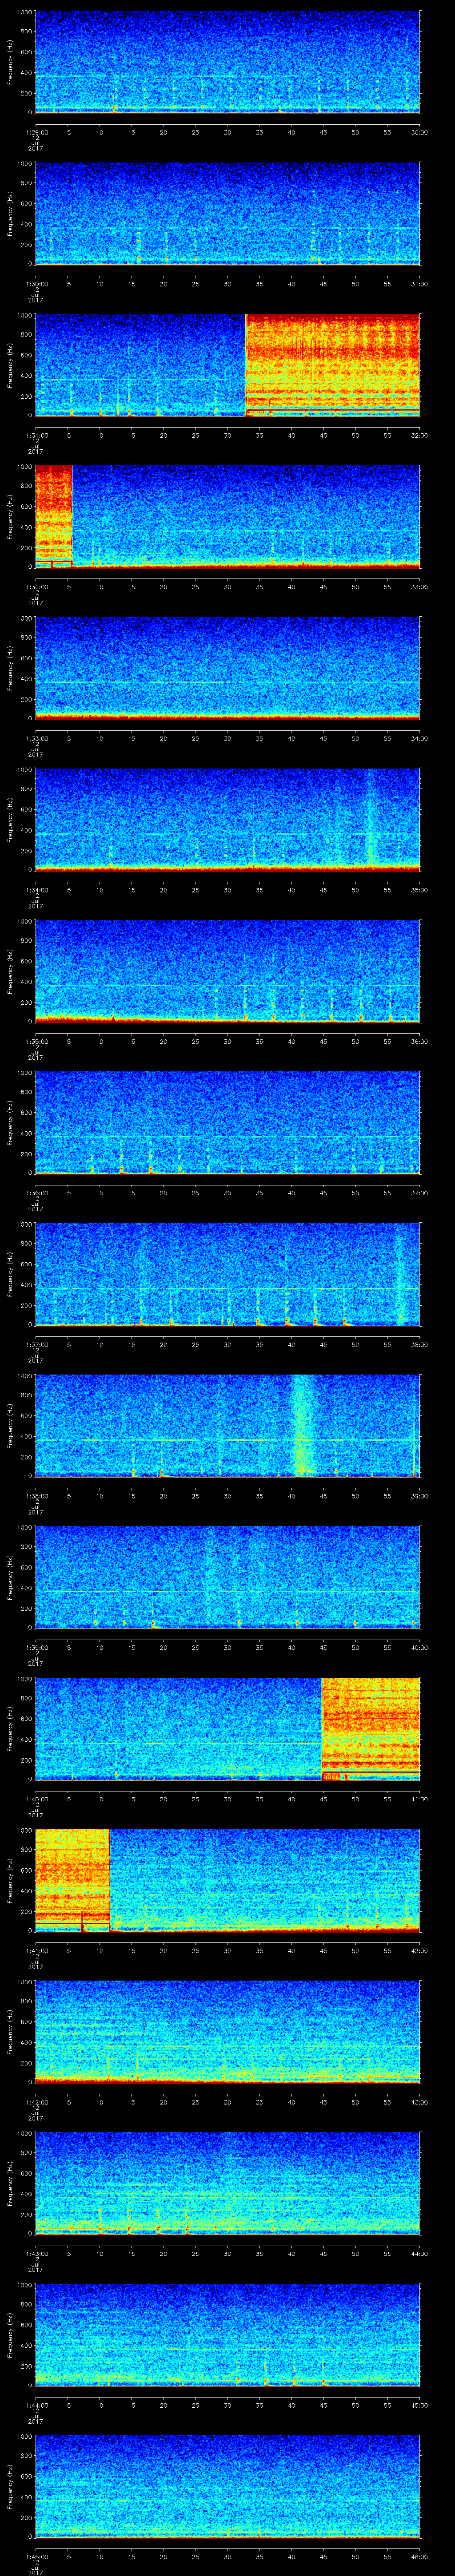Select the 1:30:00 spectrogram panel
Screen dimensions: 455x2576
227,213
